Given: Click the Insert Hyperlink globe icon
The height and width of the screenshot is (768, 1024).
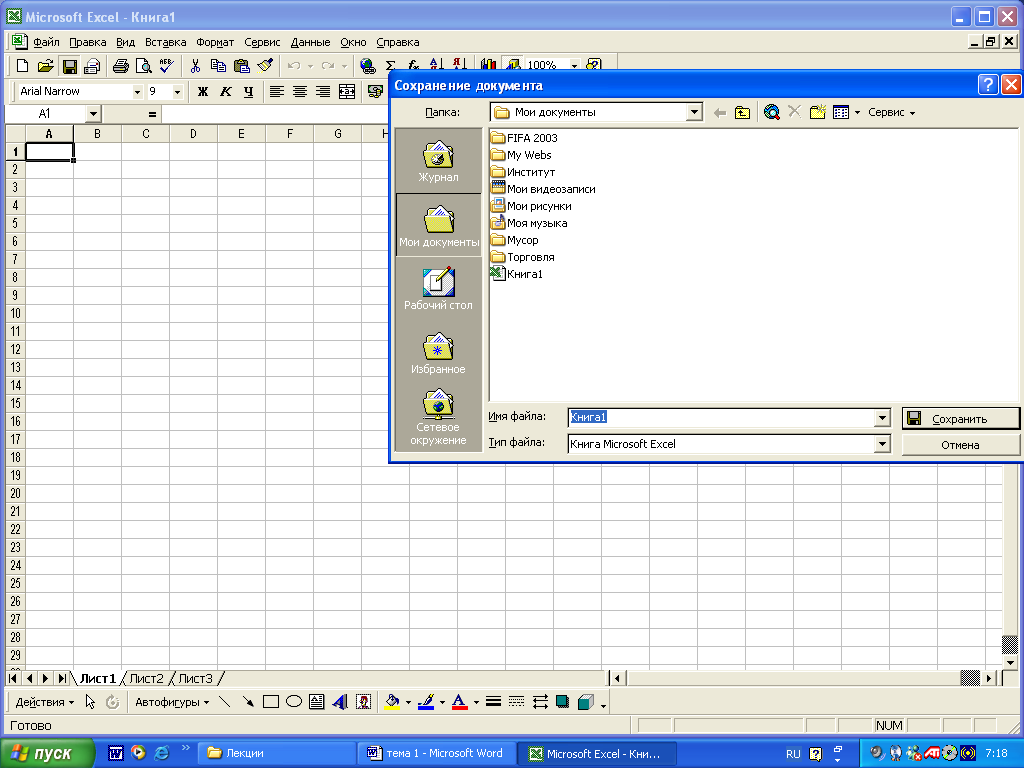Looking at the screenshot, I should coord(368,65).
